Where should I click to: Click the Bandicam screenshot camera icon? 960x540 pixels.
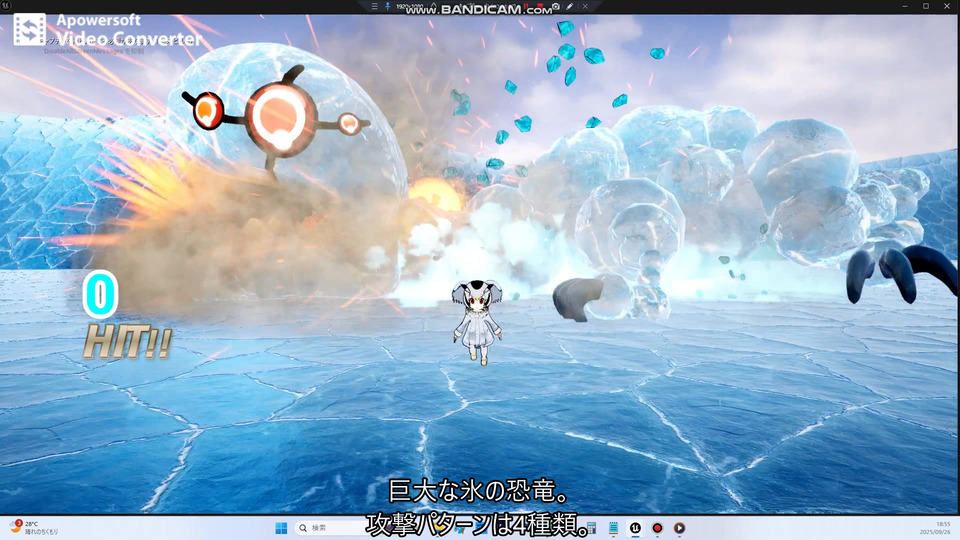[x=556, y=6]
